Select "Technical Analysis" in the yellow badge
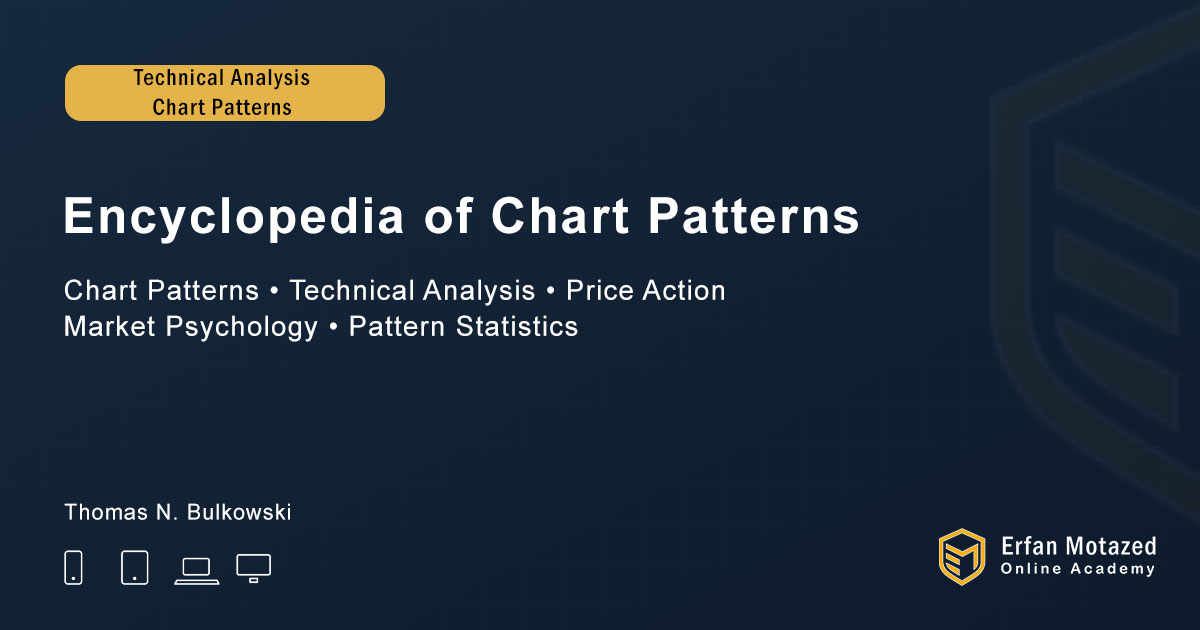This screenshot has width=1200, height=630. tap(222, 78)
